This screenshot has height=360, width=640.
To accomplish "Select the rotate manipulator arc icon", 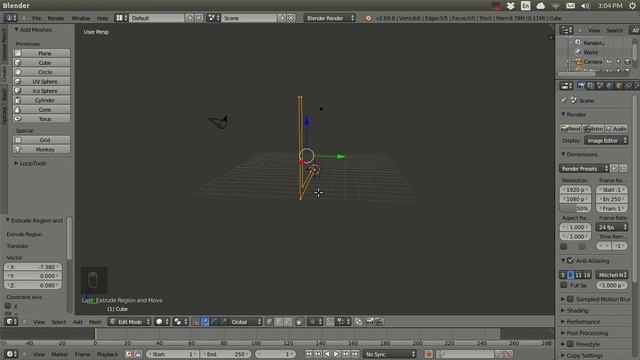I will click(x=214, y=322).
